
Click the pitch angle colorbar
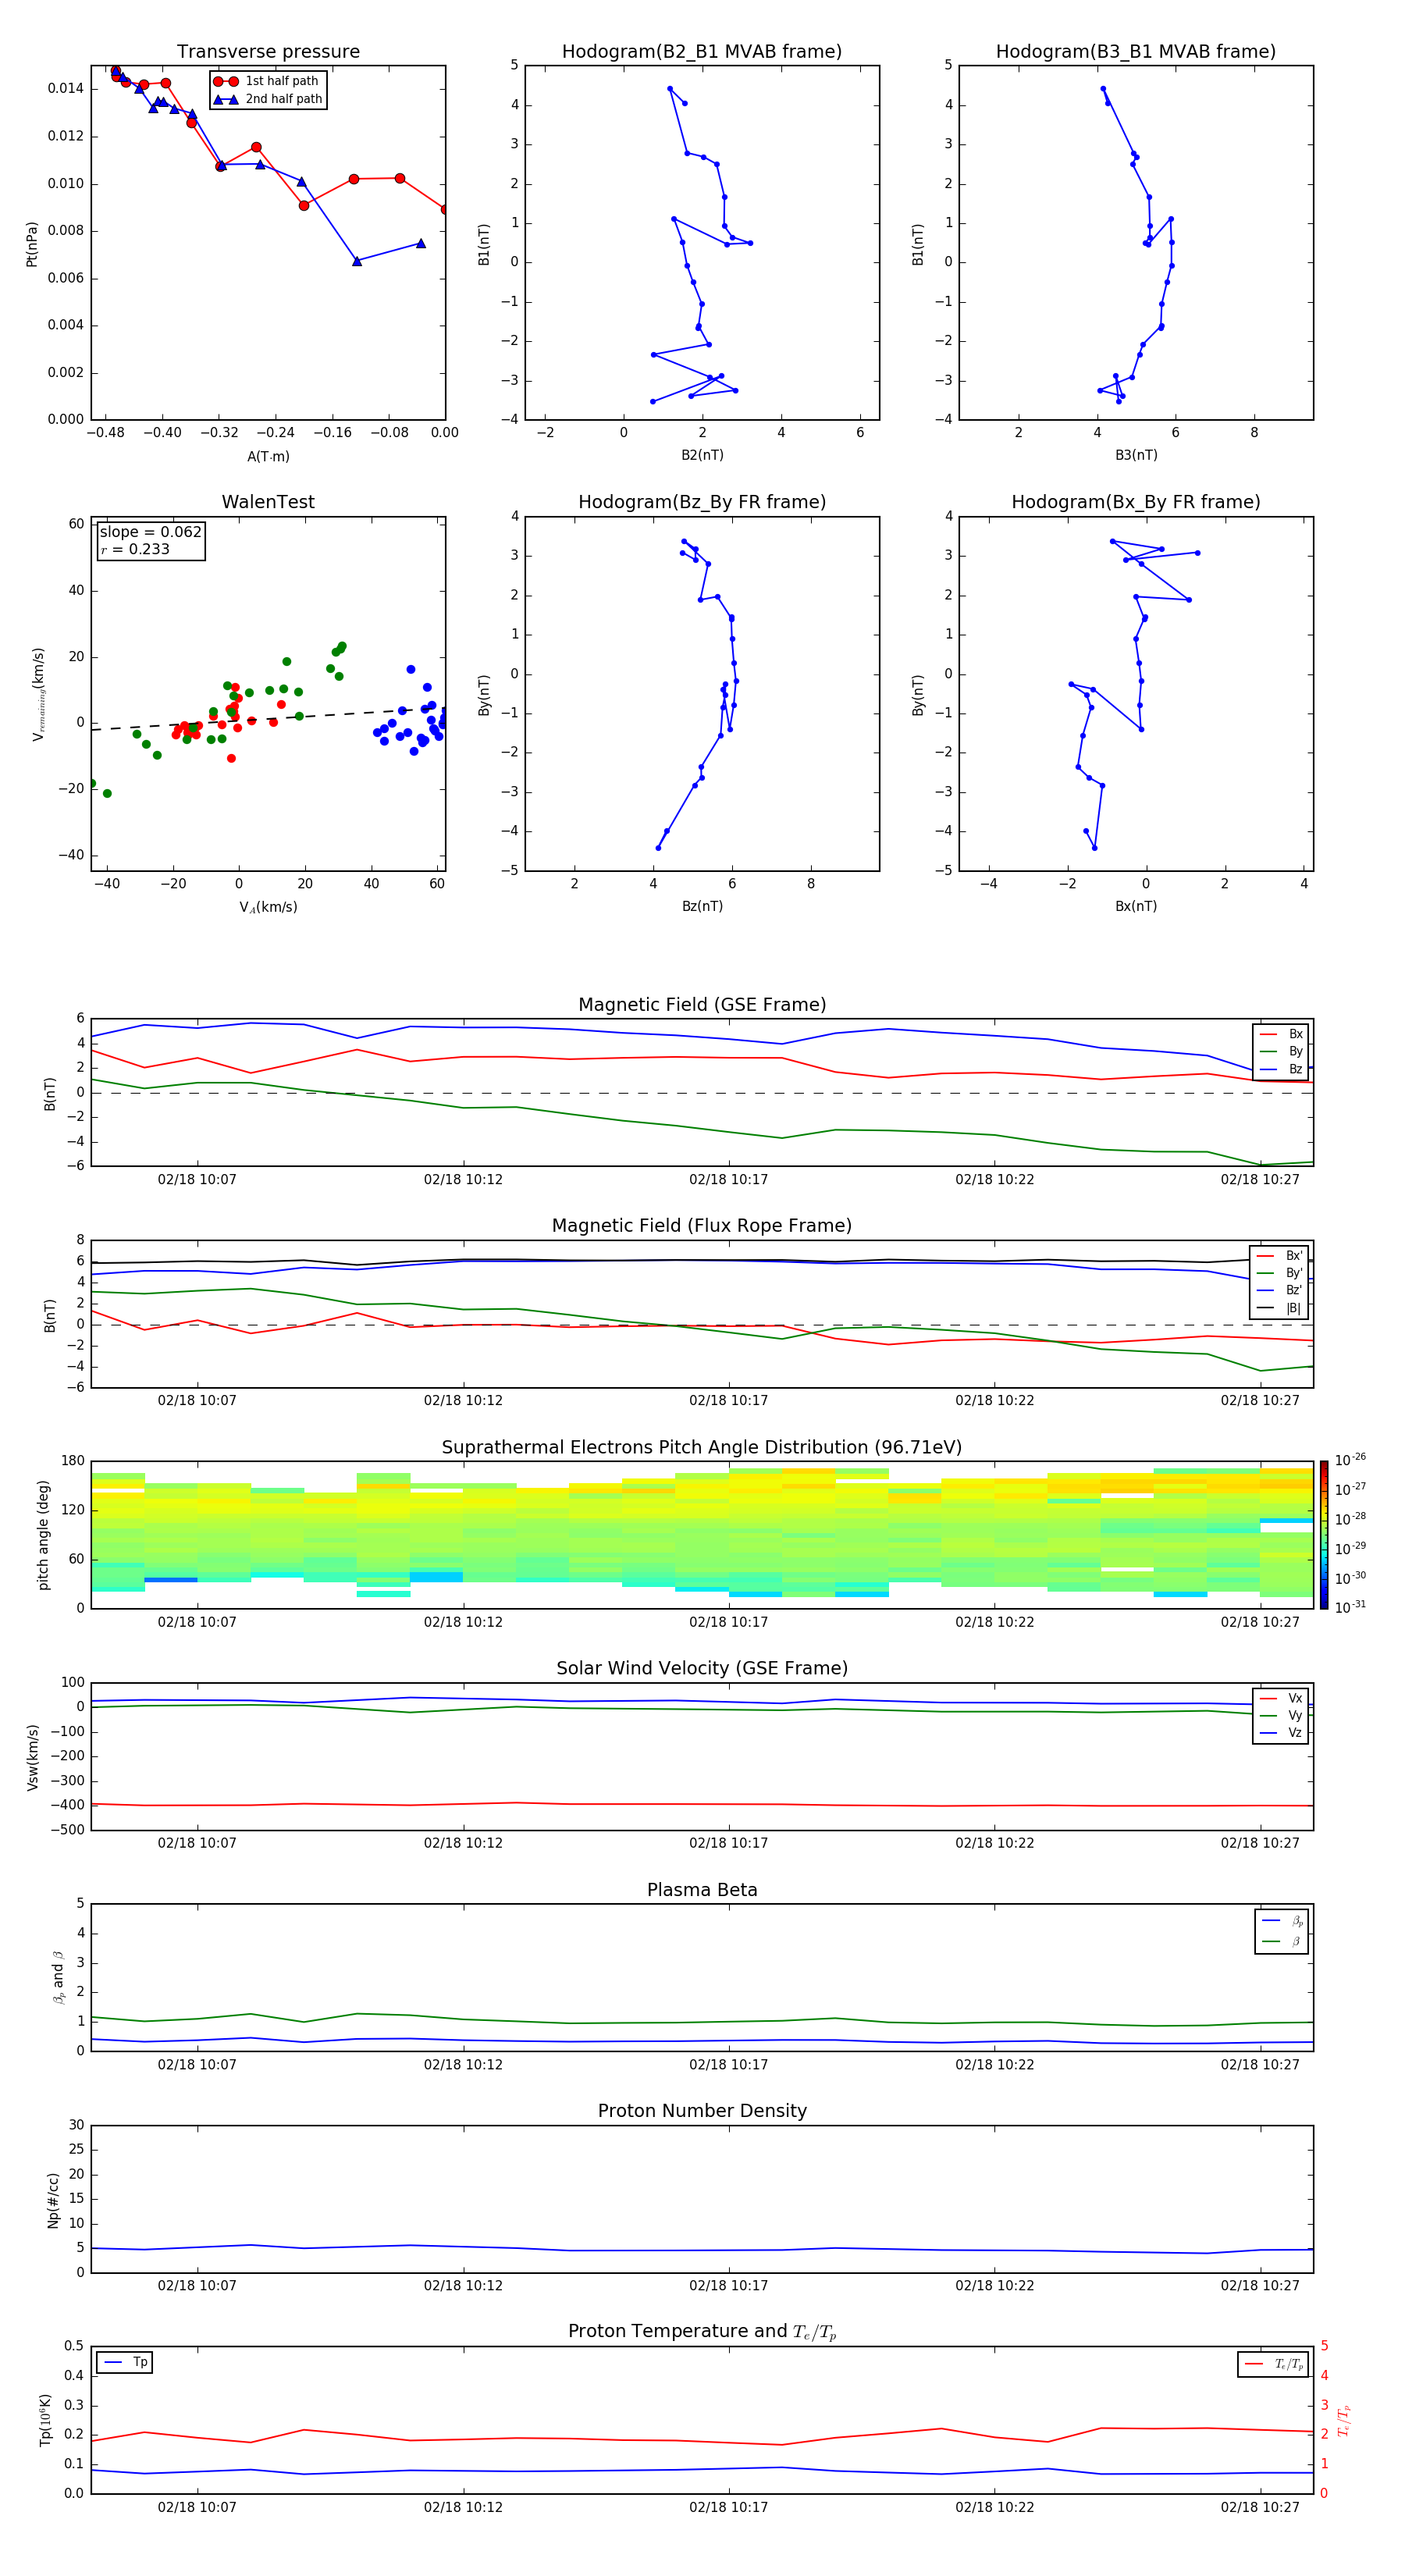tap(1324, 1535)
